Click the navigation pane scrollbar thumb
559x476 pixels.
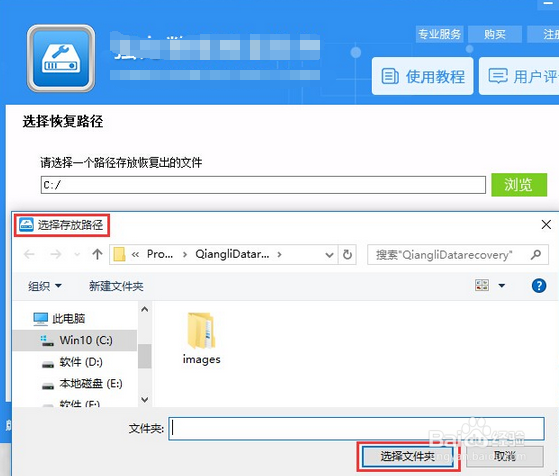(x=144, y=356)
